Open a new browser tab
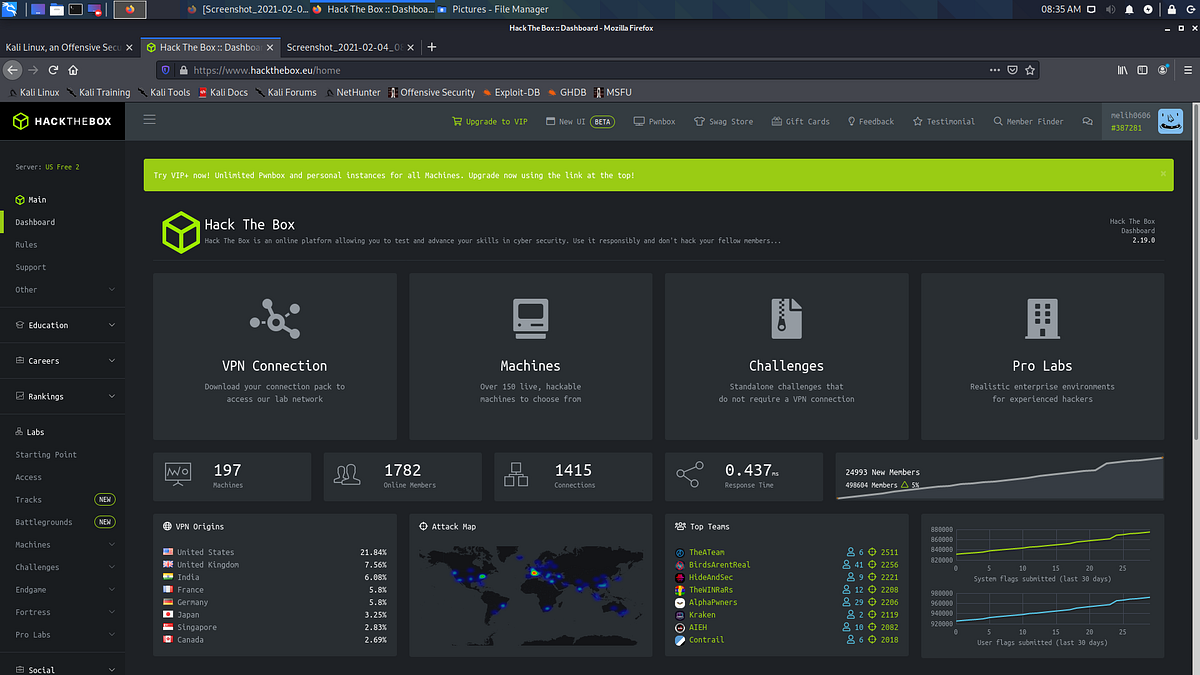The image size is (1200, 675). pos(432,47)
